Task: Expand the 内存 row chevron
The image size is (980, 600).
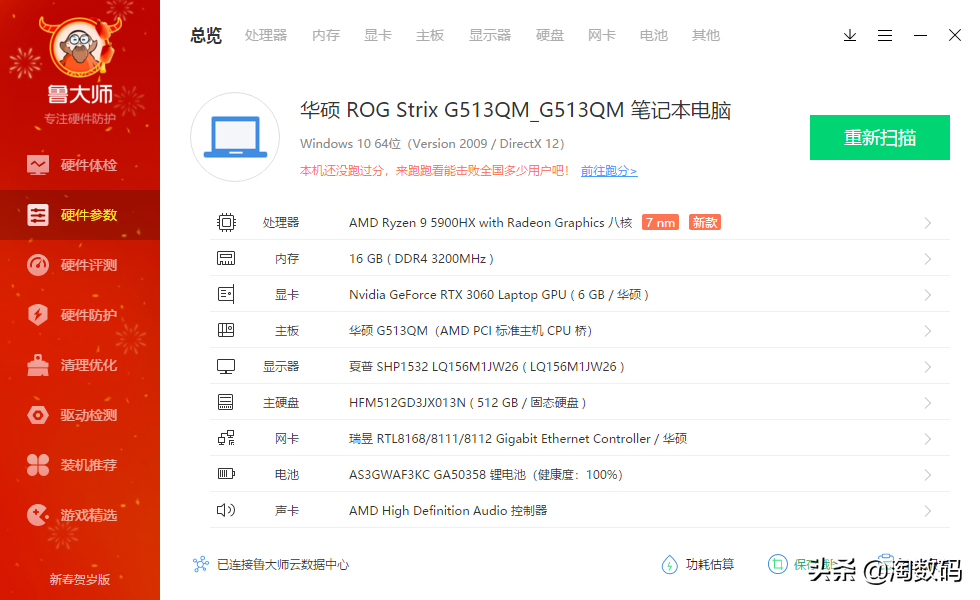Action: pos(928,259)
